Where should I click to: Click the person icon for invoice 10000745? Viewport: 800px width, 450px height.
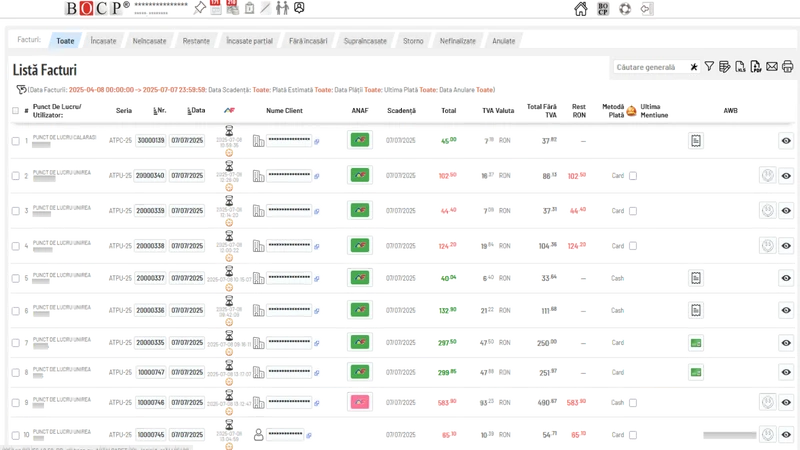pos(259,435)
